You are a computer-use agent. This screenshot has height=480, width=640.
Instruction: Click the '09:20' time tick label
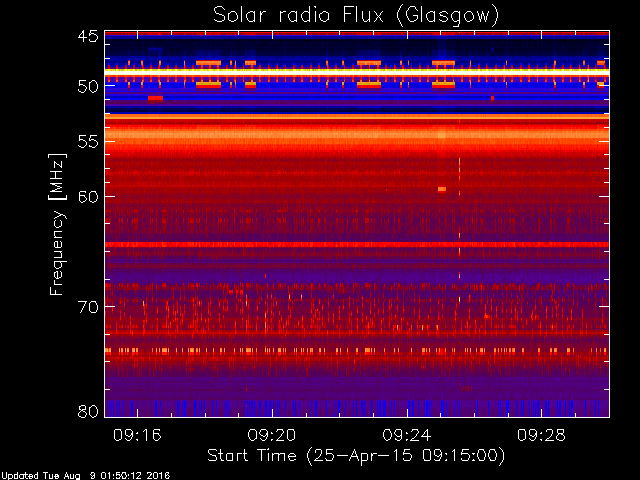click(272, 435)
